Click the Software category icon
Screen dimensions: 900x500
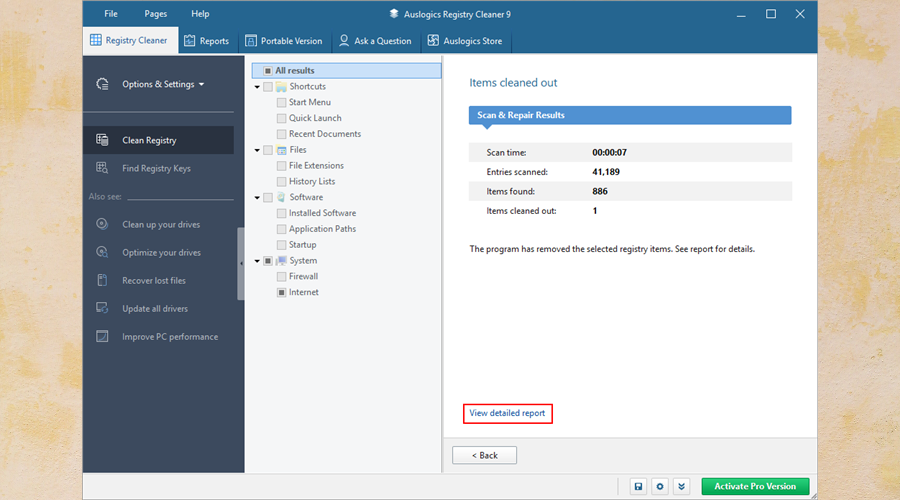point(281,197)
